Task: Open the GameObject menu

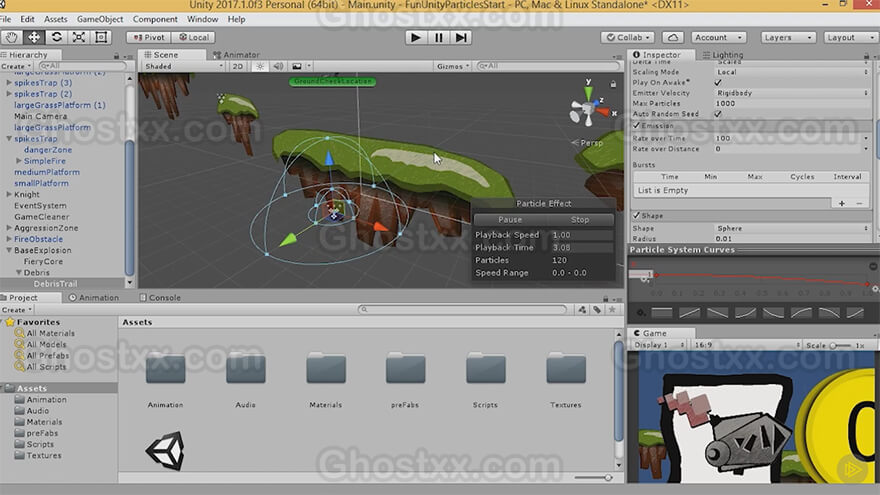Action: pyautogui.click(x=100, y=19)
